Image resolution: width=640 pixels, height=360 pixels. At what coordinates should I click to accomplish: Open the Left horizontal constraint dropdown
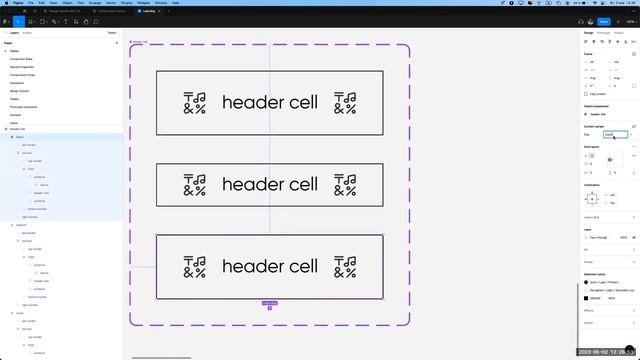point(612,195)
